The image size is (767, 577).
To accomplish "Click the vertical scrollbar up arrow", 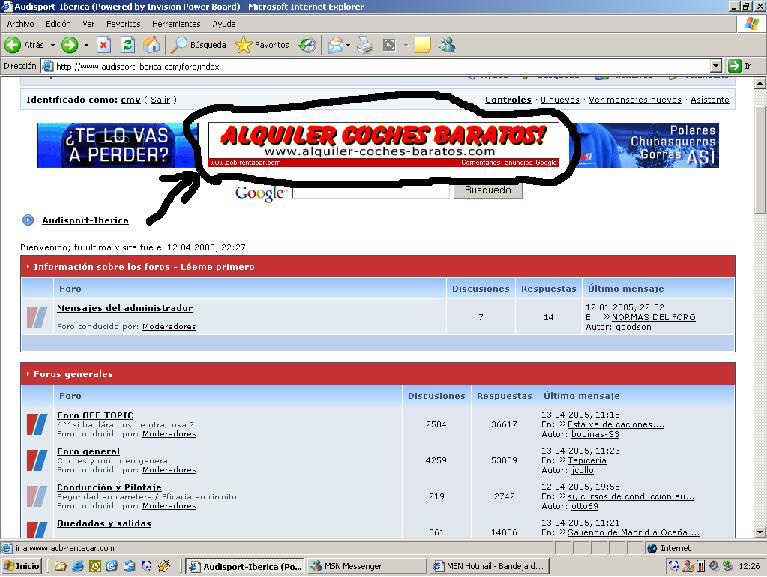I will click(760, 84).
